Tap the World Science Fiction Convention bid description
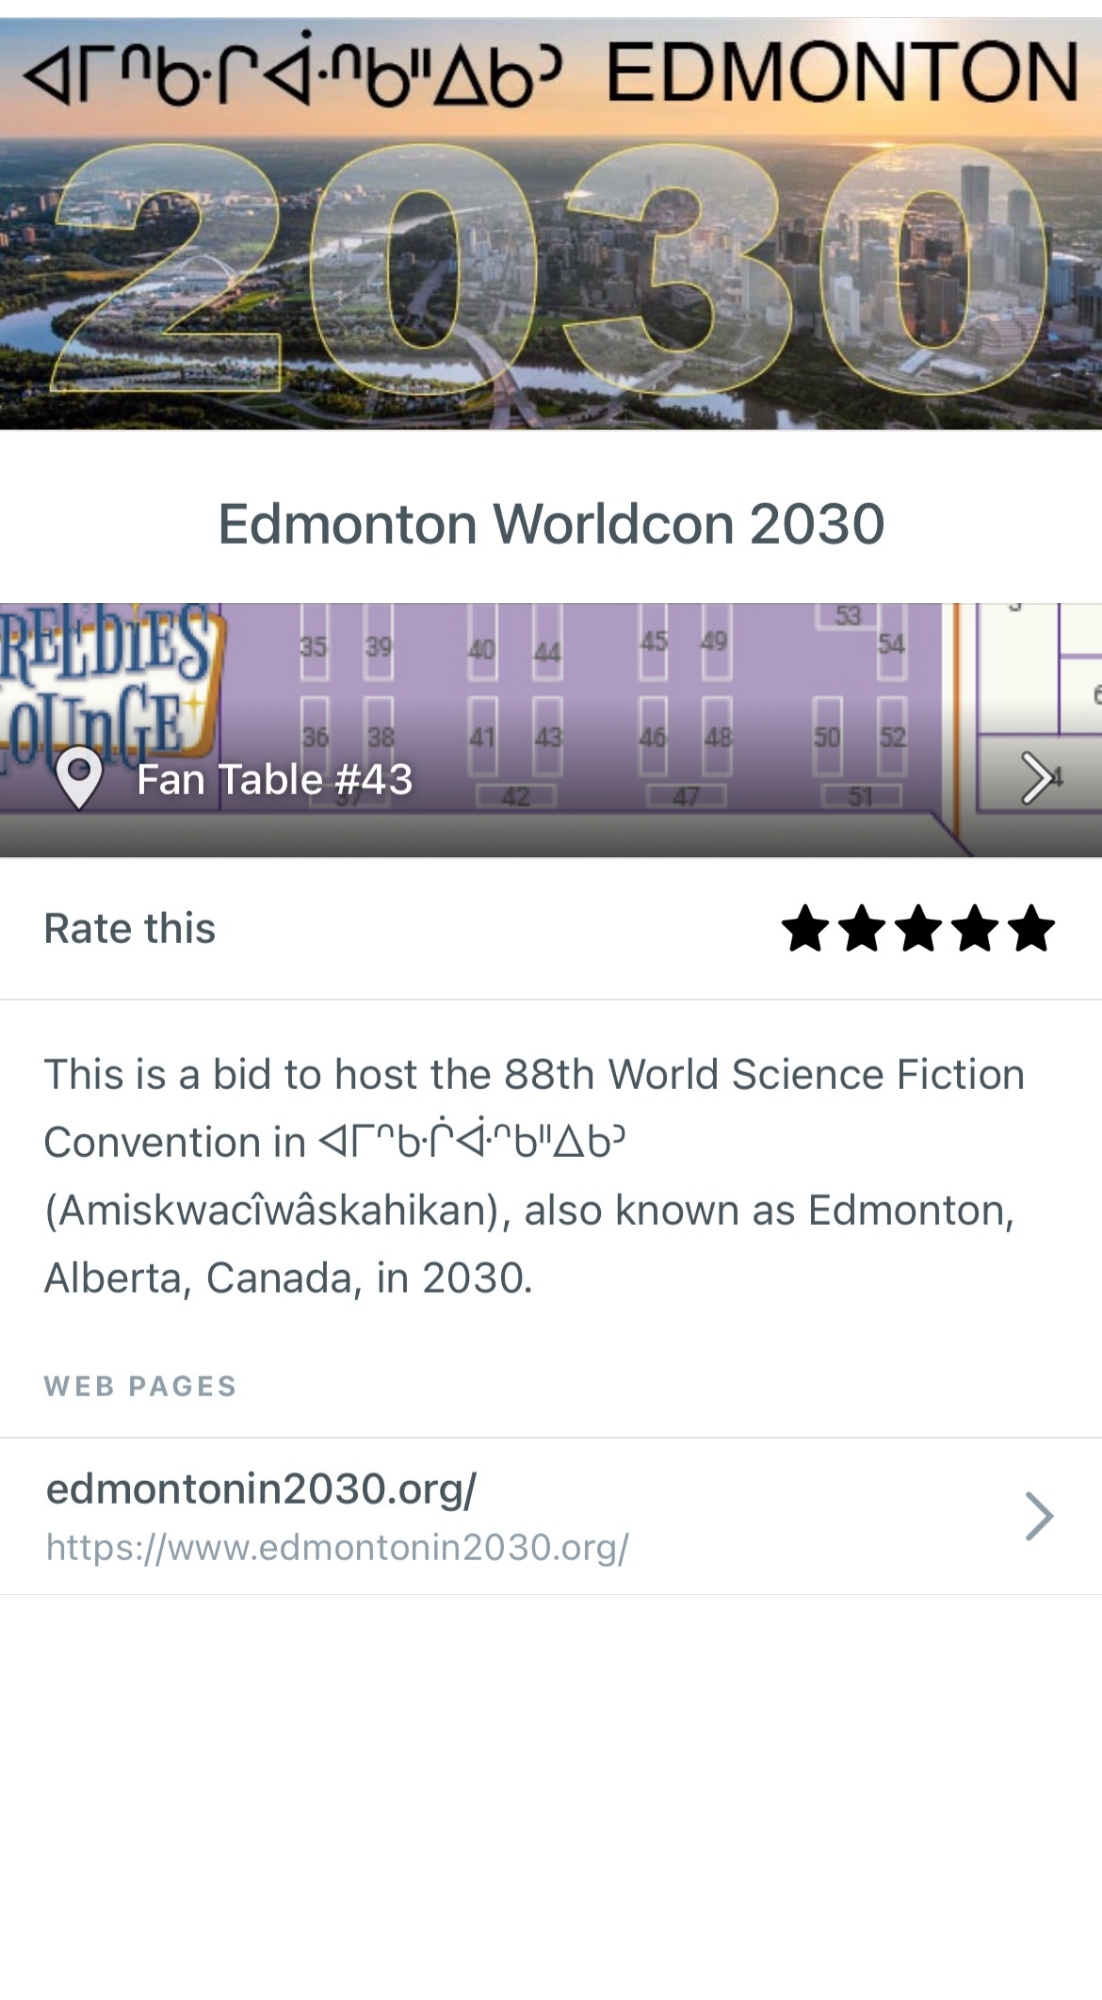 535,1176
